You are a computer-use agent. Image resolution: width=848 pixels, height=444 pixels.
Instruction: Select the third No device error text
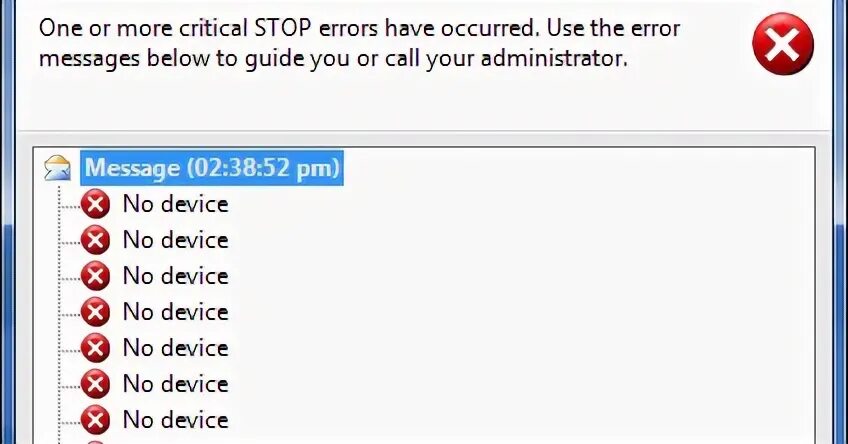point(176,276)
